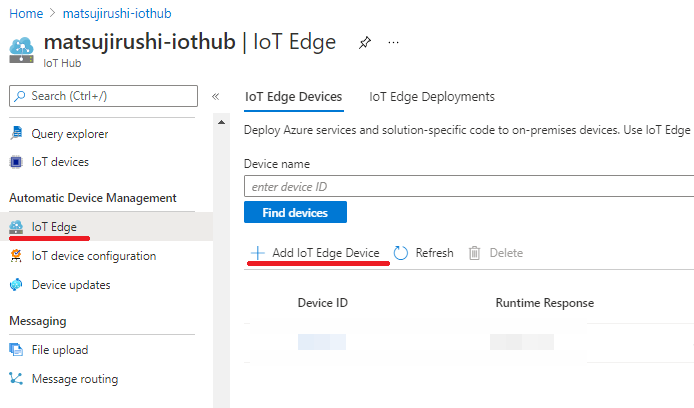The height and width of the screenshot is (408, 694).
Task: Click the Device updates icon
Action: click(x=16, y=285)
